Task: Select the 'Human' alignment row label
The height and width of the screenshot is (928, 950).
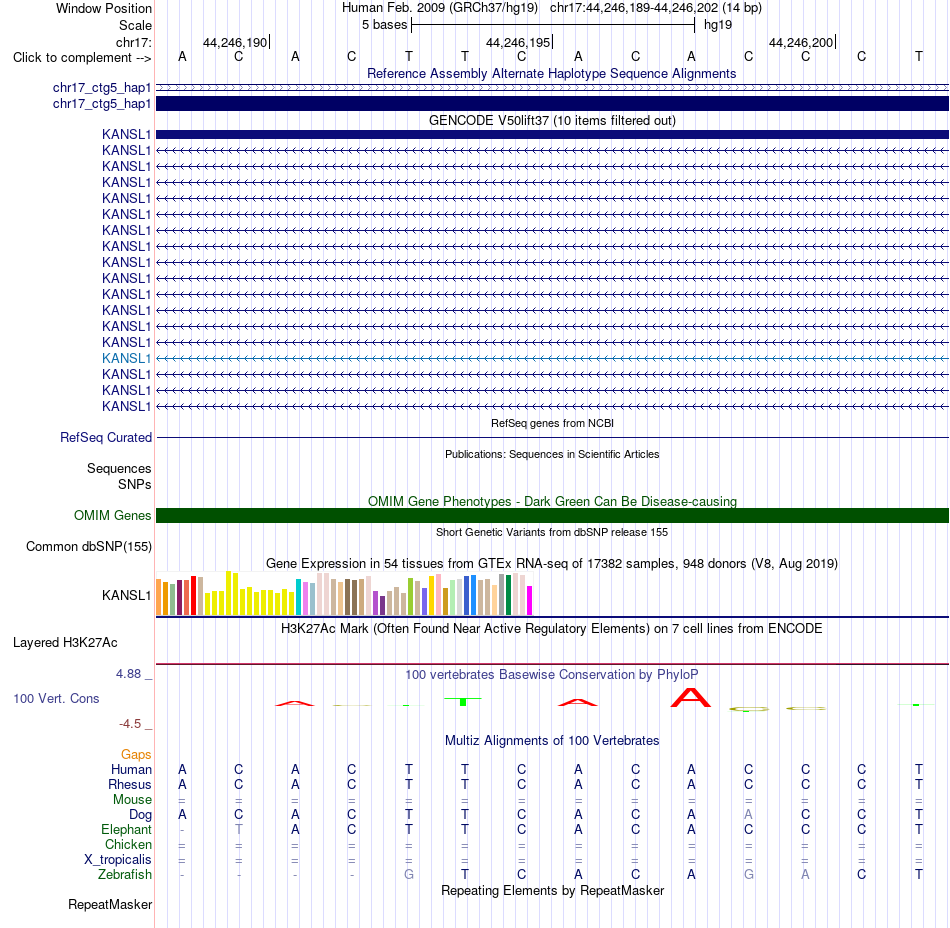Action: click(131, 769)
